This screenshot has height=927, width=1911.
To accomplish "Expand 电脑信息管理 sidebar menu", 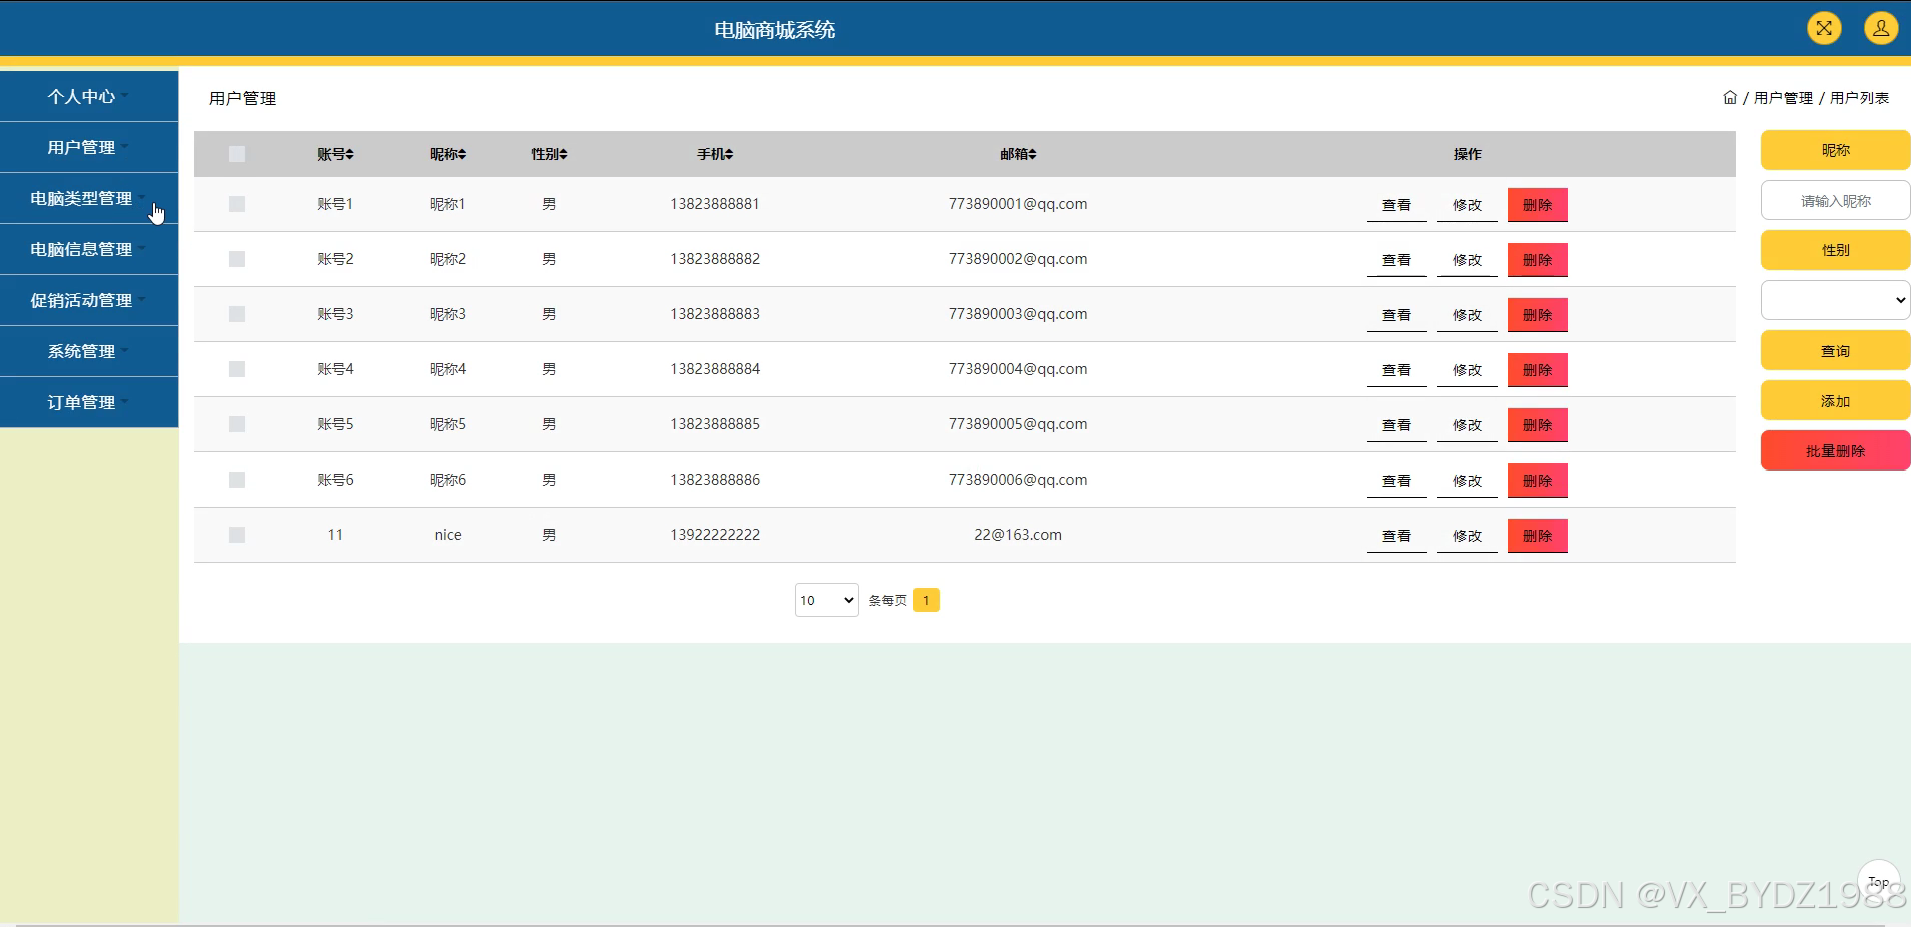I will 89,249.
